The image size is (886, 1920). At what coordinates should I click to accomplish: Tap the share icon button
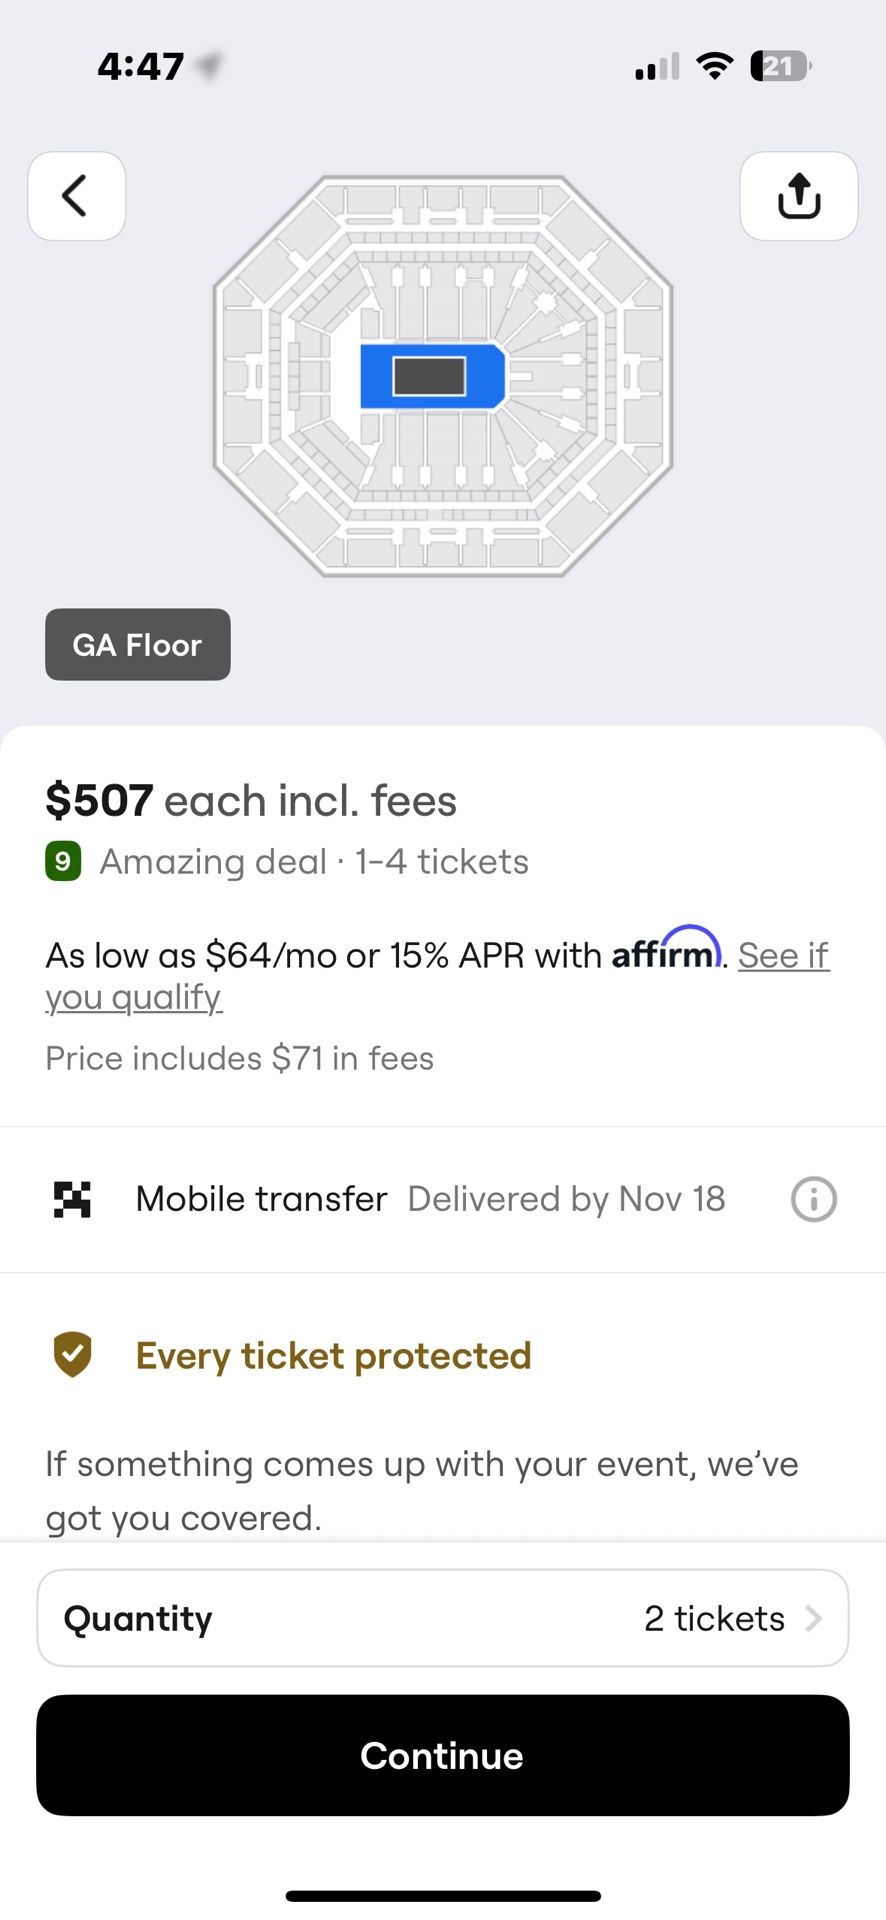click(x=798, y=196)
